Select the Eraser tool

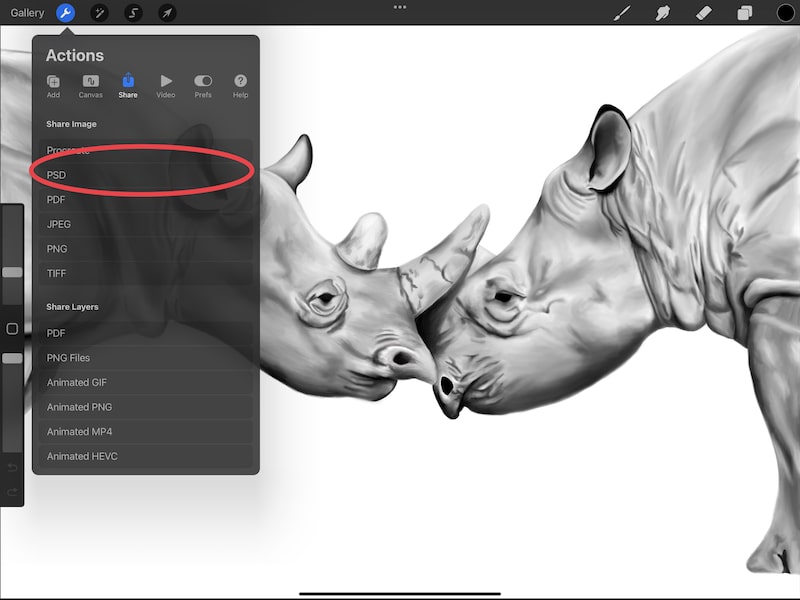(704, 13)
